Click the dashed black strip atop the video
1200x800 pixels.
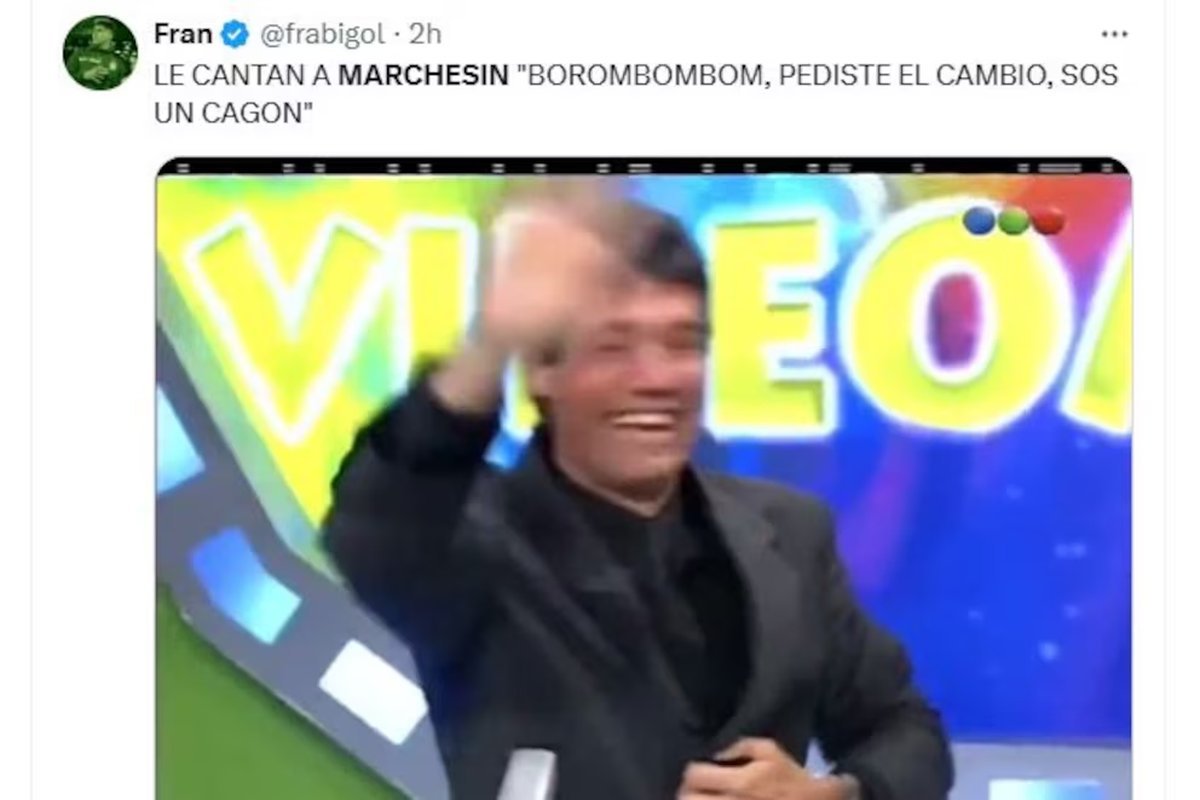643,166
